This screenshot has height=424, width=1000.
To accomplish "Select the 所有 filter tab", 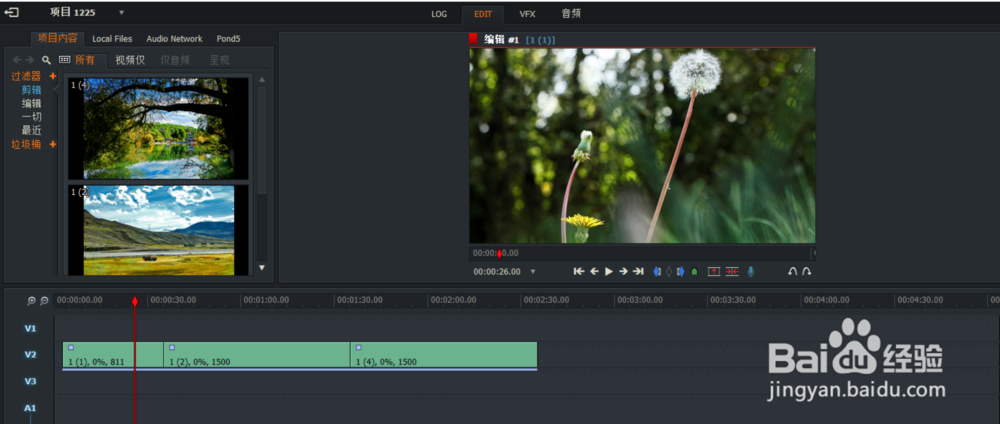I will 85,60.
